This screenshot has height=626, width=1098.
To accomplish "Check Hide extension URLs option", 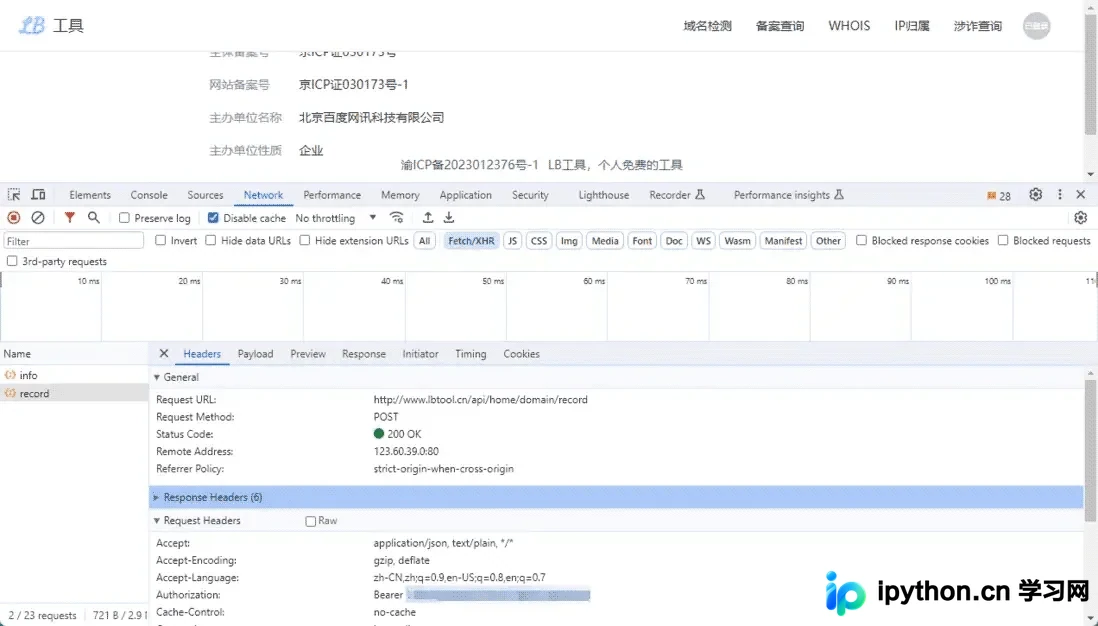I will [x=305, y=240].
